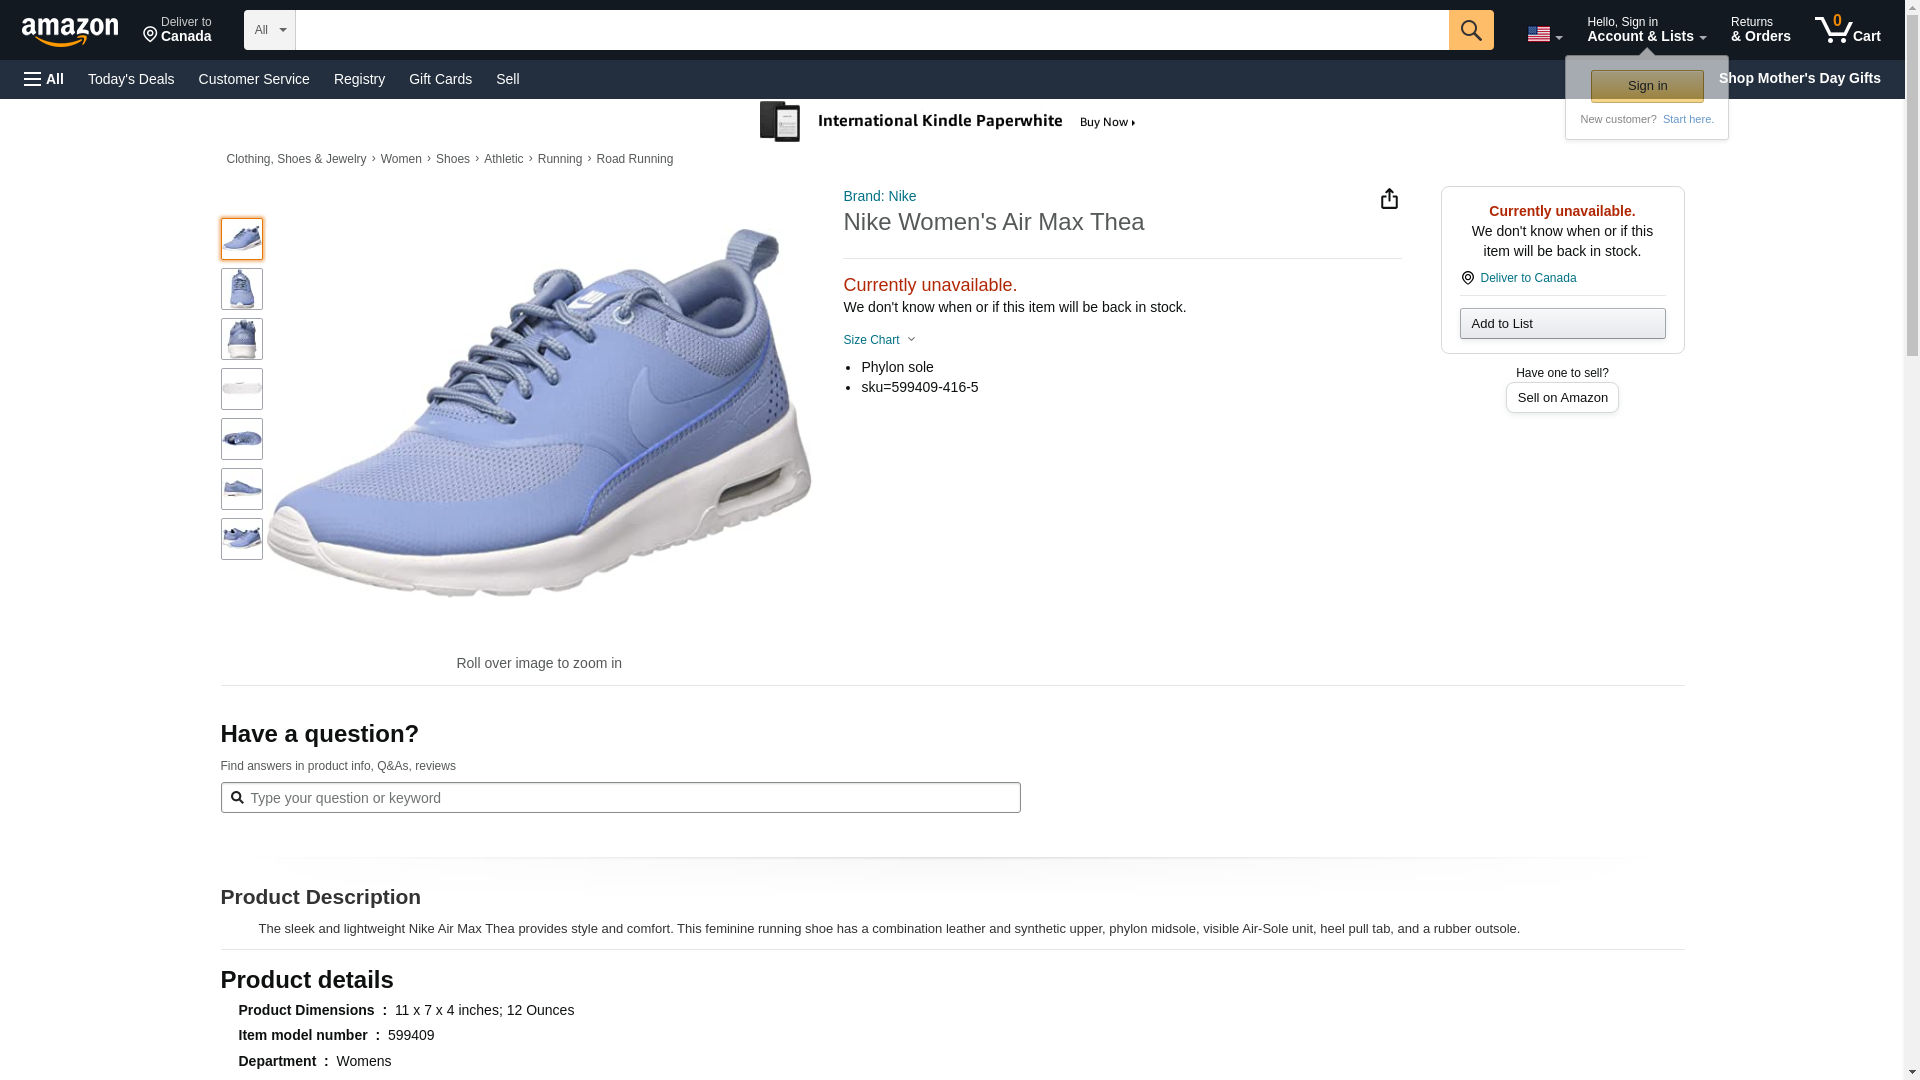
Task: Follow the Brand: Nike link
Action: (x=879, y=196)
